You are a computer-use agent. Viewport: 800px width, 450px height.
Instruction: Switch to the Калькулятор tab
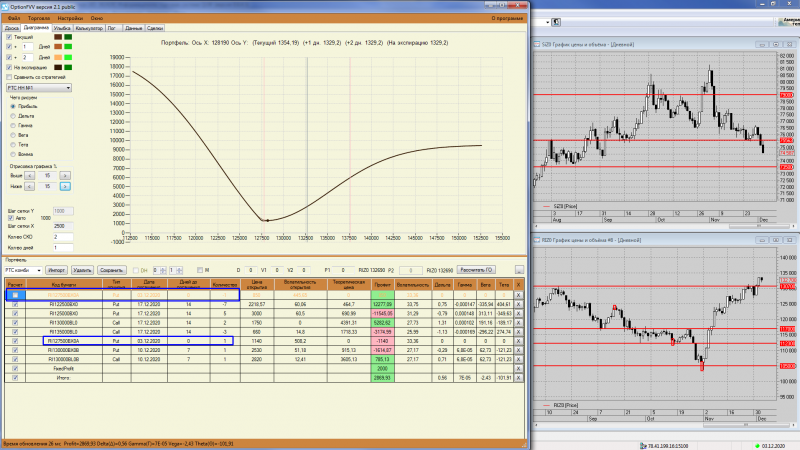point(89,28)
